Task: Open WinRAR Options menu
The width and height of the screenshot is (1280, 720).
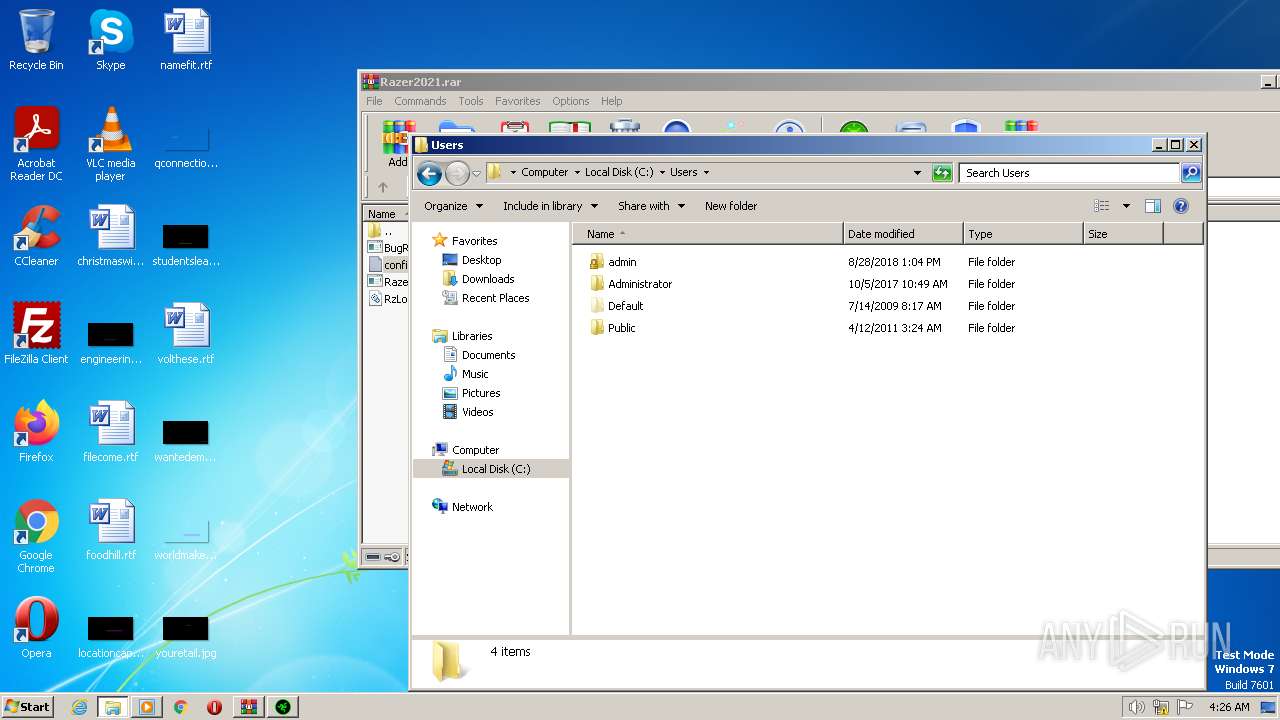Action: pyautogui.click(x=571, y=101)
